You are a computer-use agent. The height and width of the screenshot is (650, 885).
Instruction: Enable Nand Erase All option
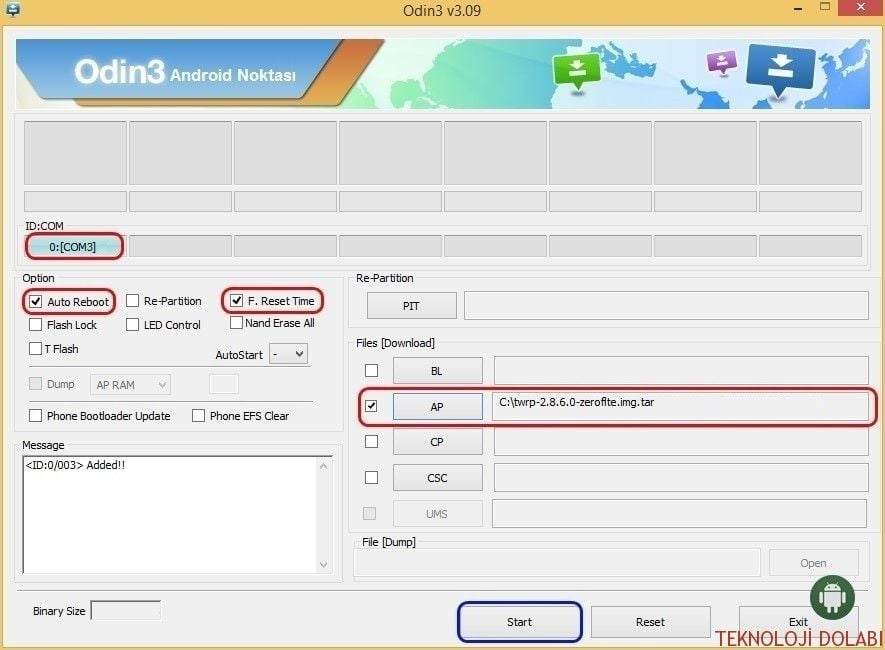pos(236,323)
